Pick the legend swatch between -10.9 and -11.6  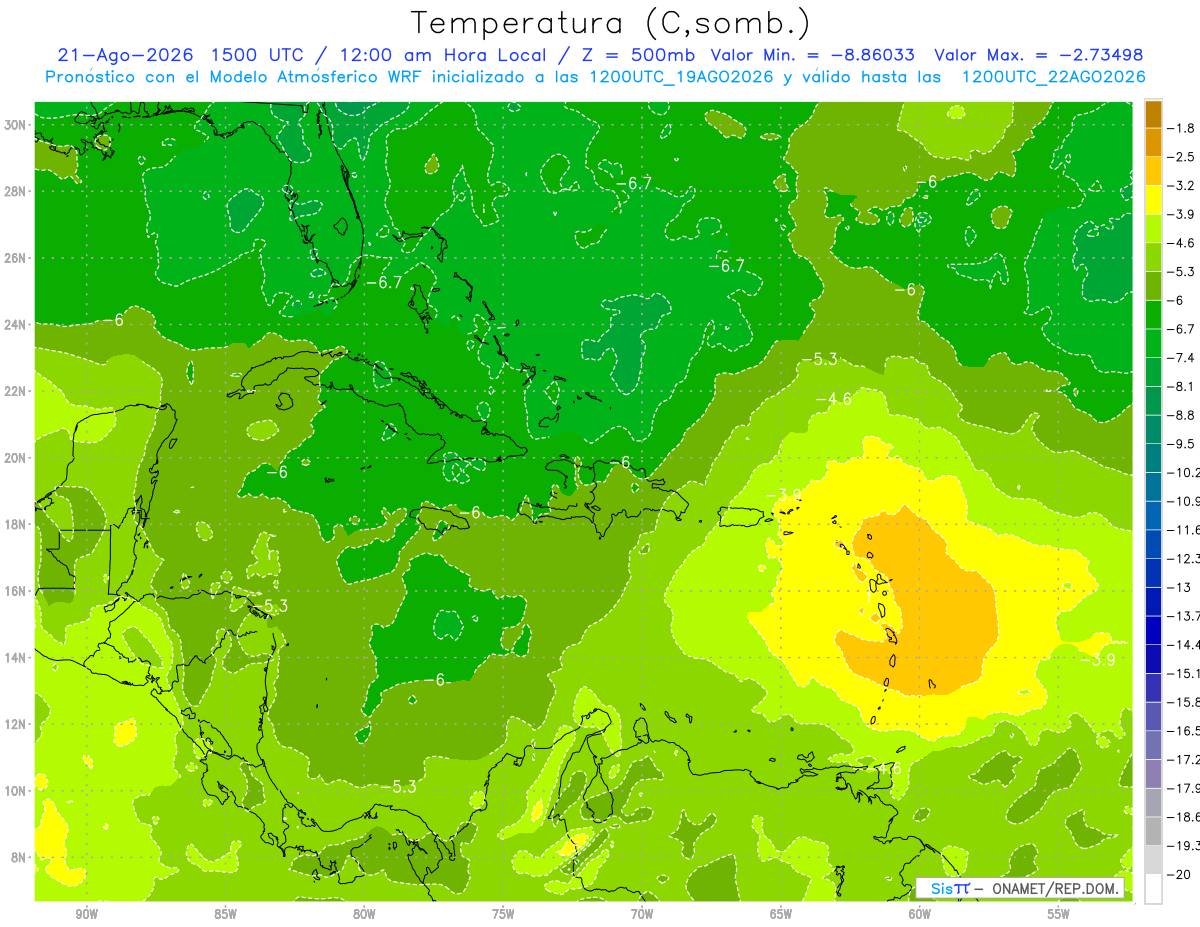(1153, 514)
